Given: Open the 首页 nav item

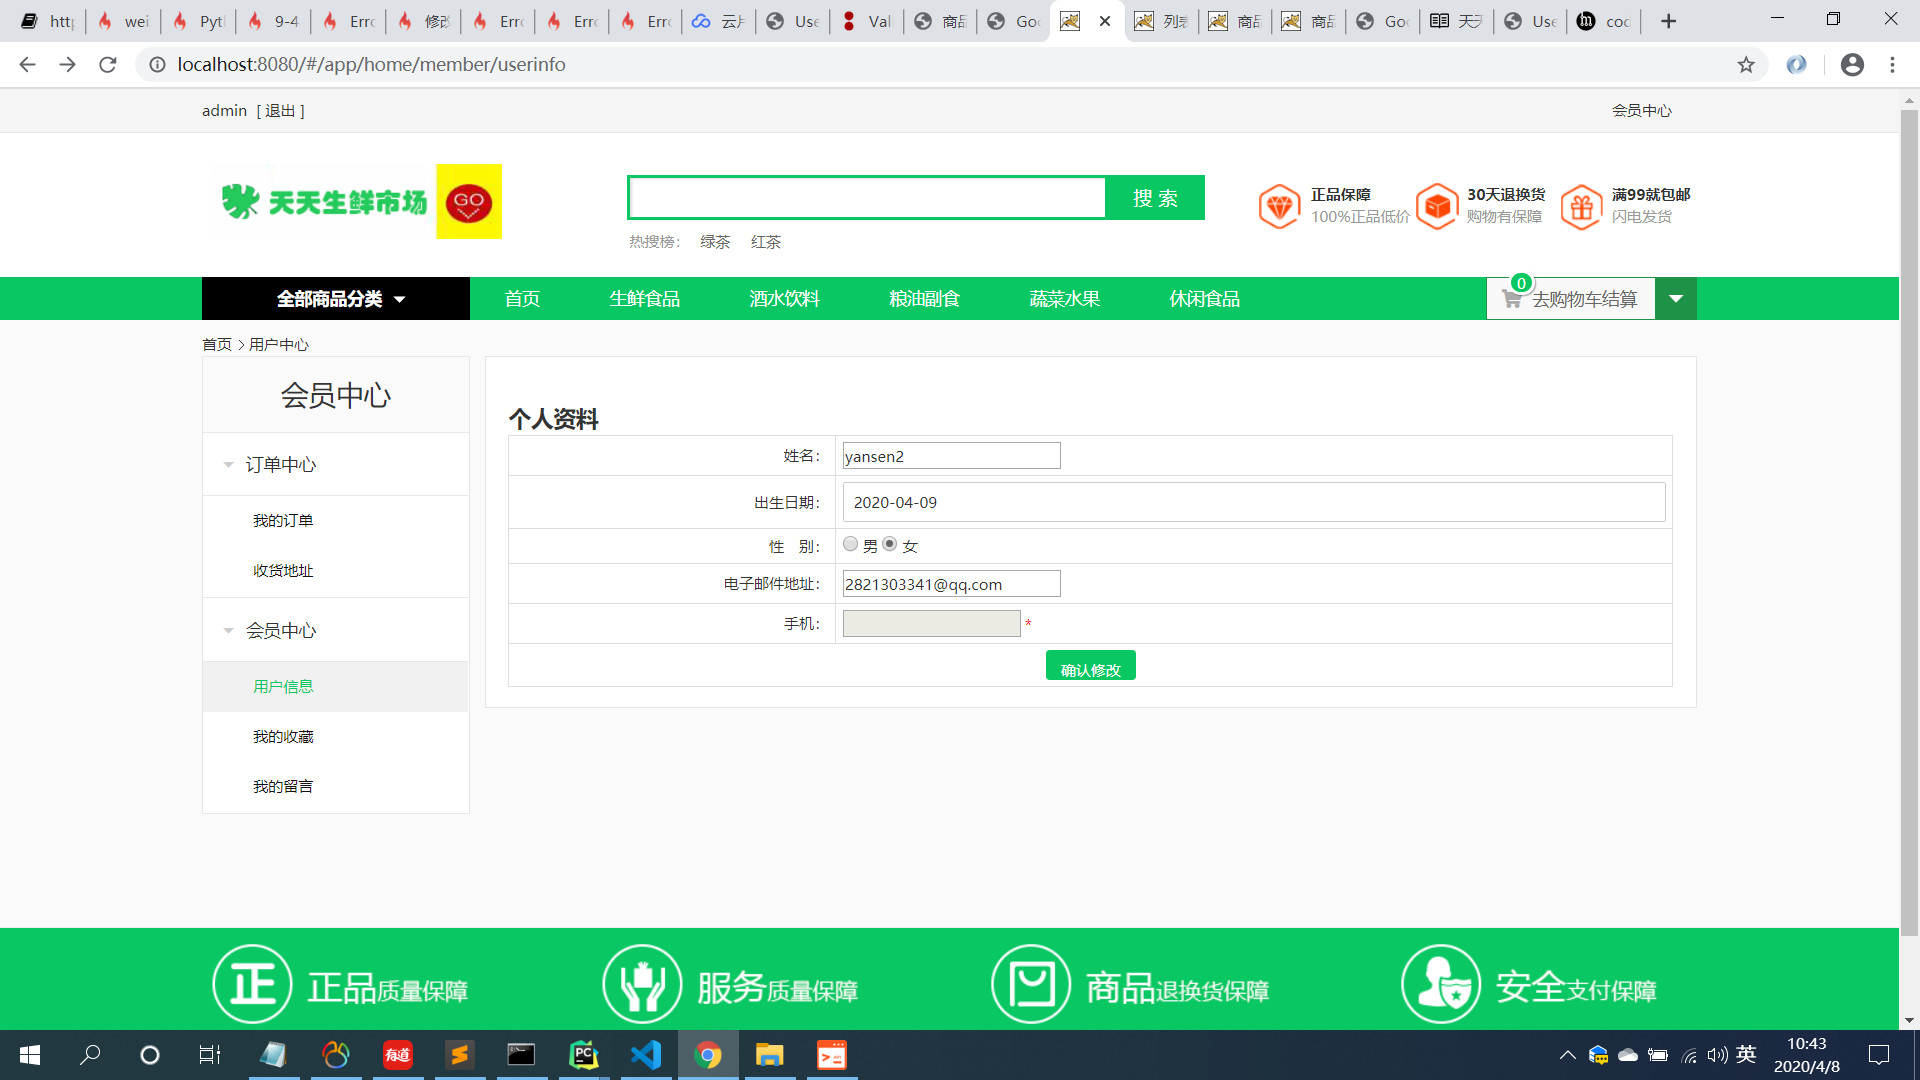Looking at the screenshot, I should coord(522,299).
